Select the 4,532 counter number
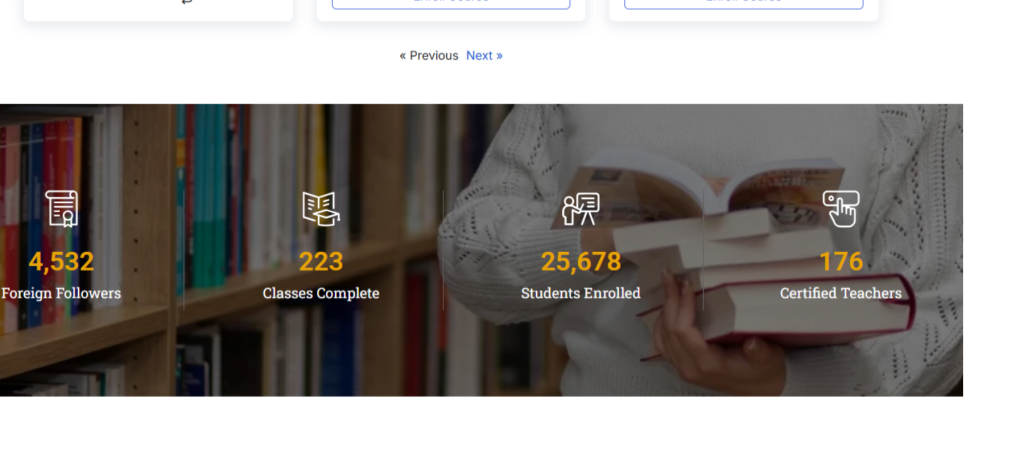This screenshot has width=1024, height=455. tap(61, 262)
